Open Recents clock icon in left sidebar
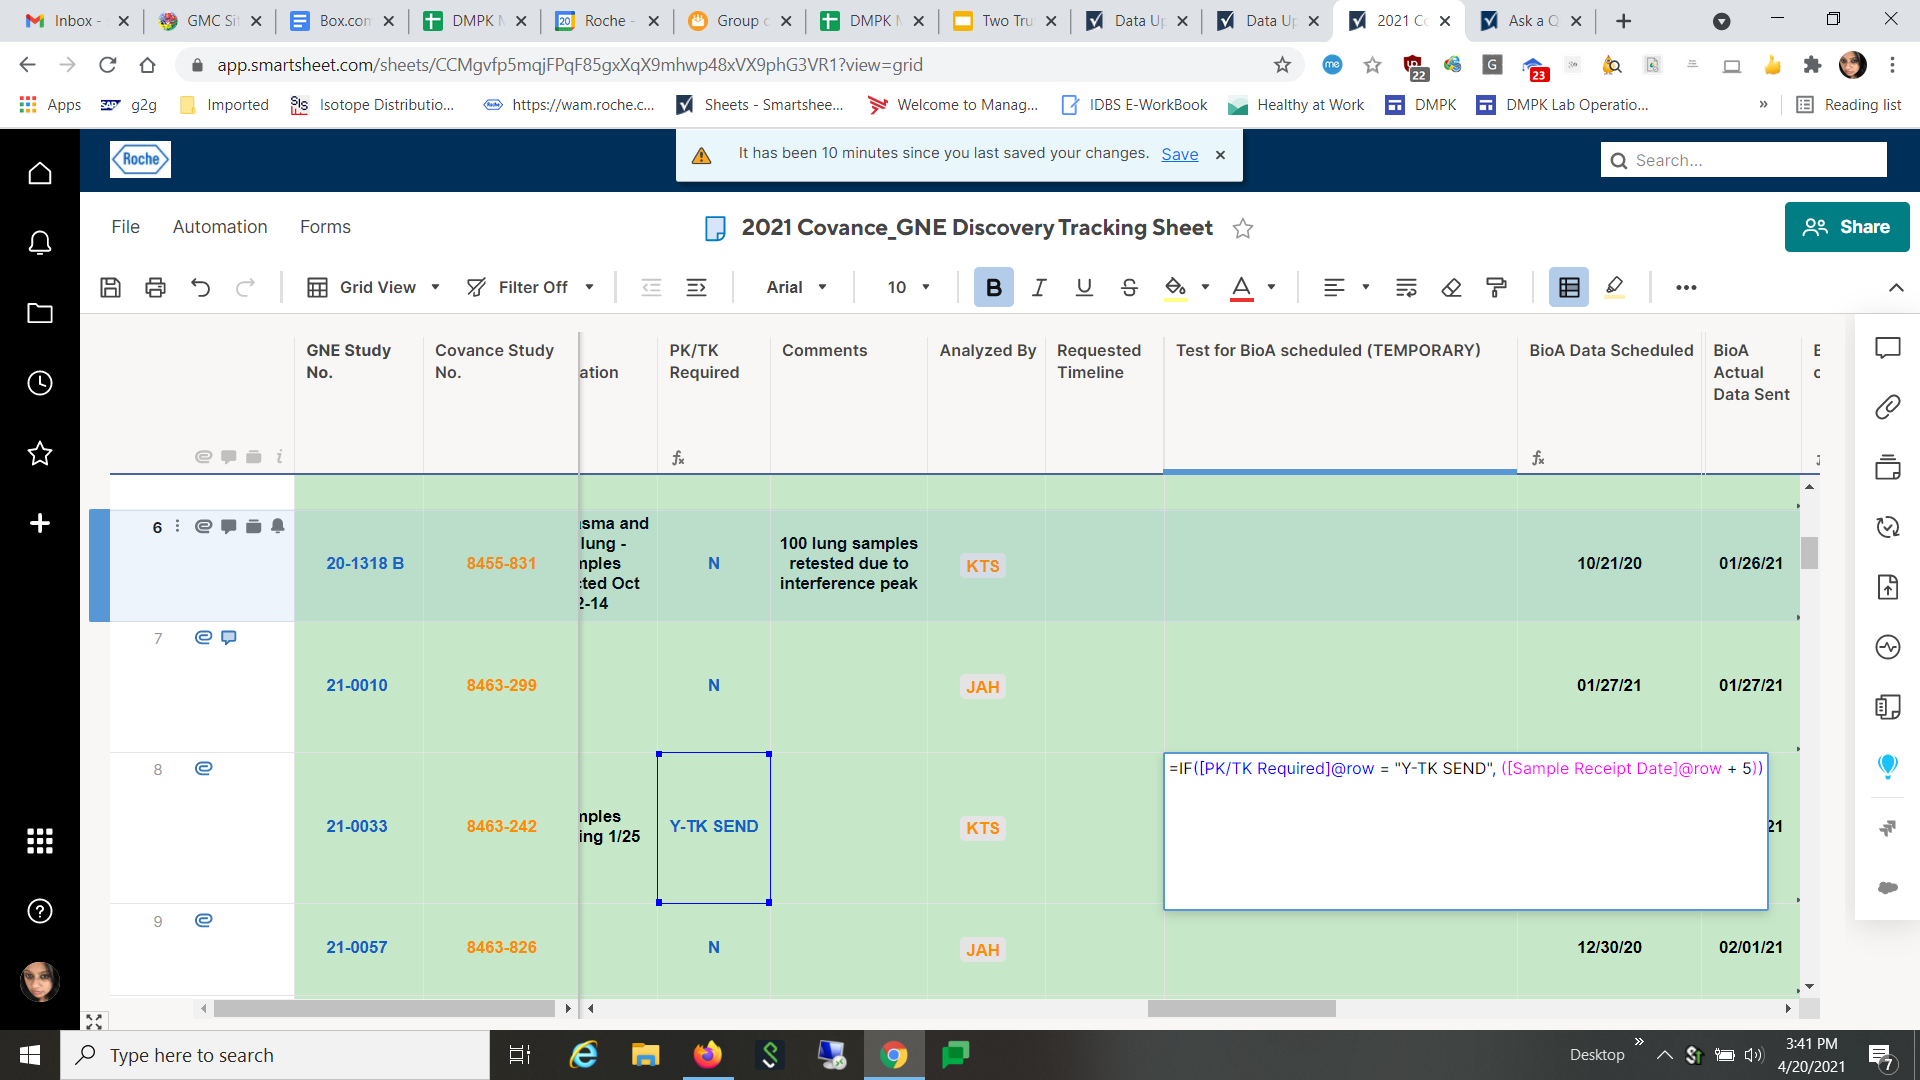Viewport: 1920px width, 1080px height. pos(40,383)
